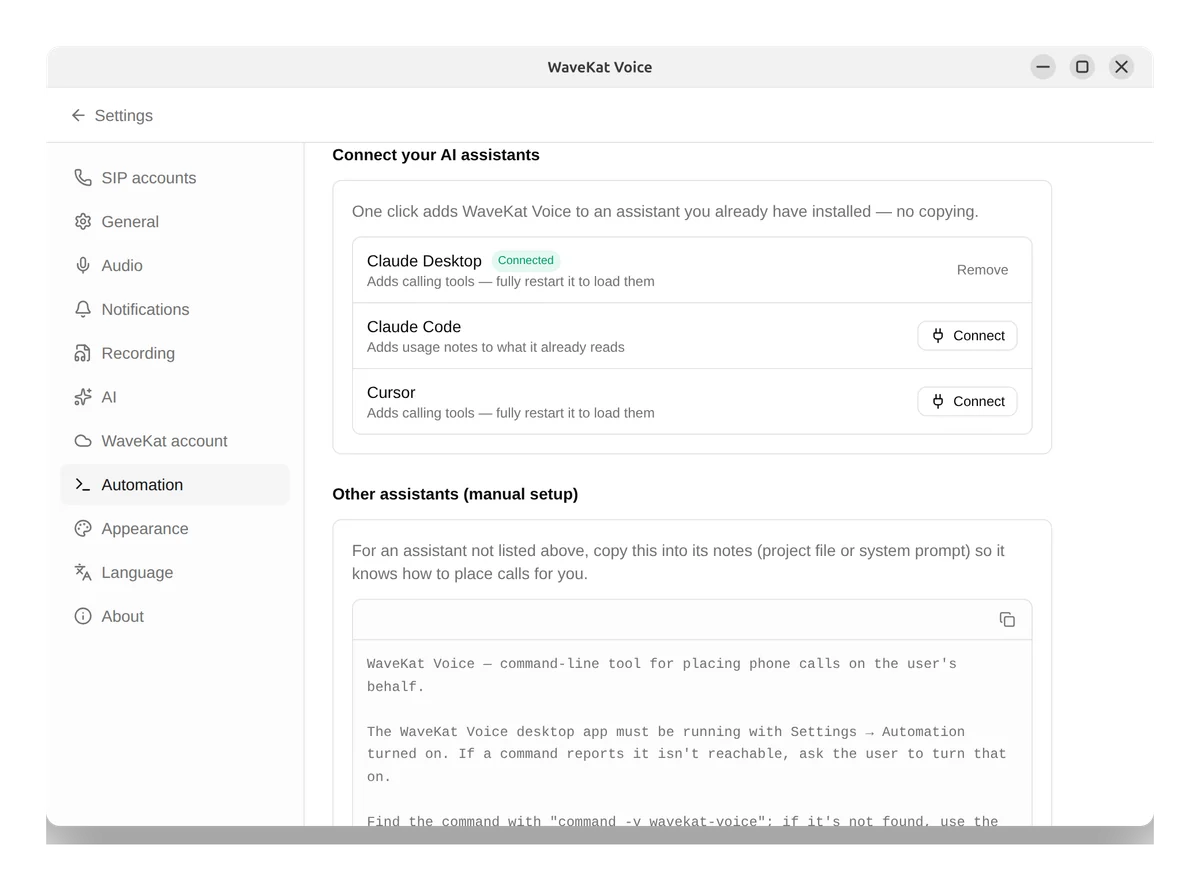The height and width of the screenshot is (872, 1200).
Task: Click the Claude Desktop row title
Action: click(x=424, y=261)
